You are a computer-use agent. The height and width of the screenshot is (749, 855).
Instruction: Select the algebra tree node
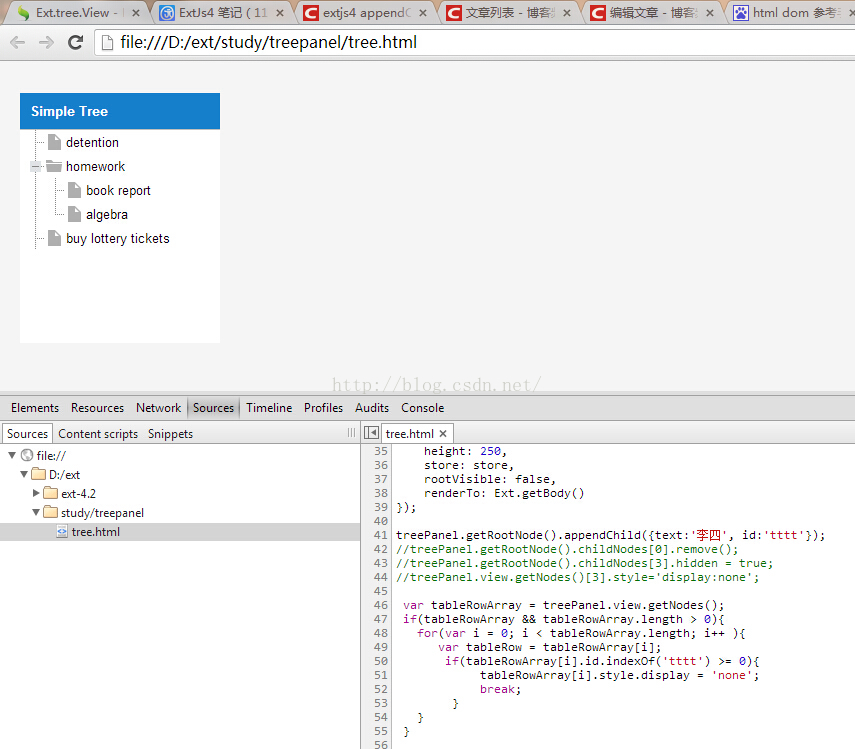click(107, 214)
